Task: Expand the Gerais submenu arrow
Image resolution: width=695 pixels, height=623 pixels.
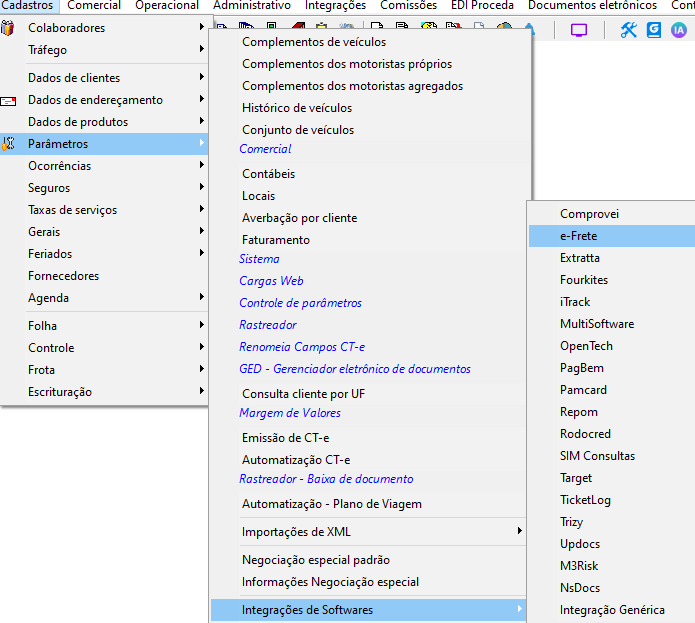Action: [x=202, y=230]
